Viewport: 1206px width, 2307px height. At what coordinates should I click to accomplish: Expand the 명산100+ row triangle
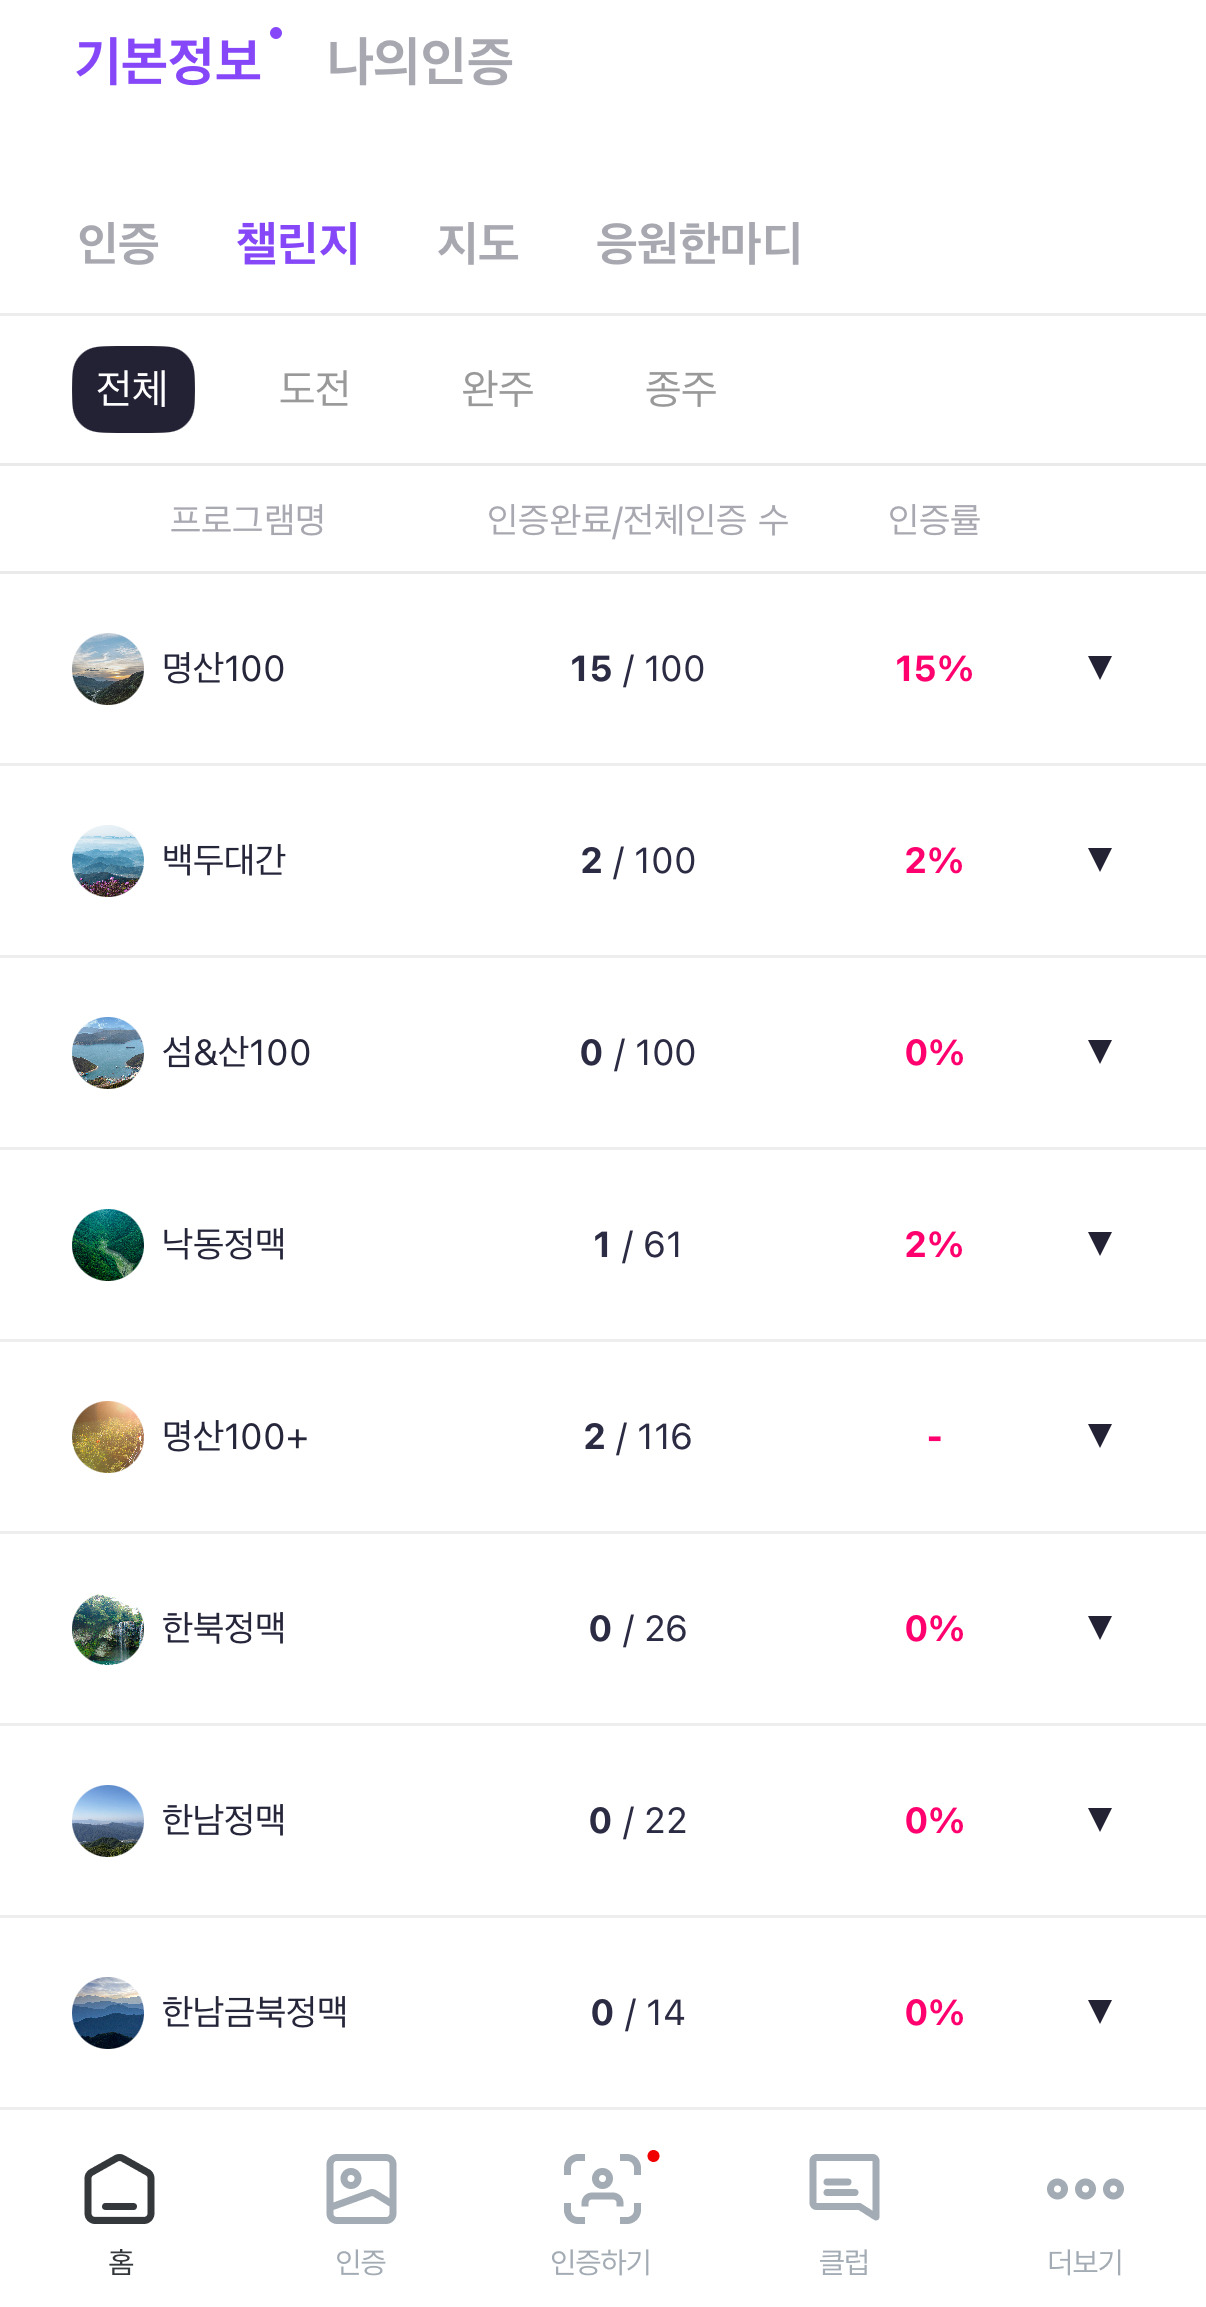click(1100, 1435)
